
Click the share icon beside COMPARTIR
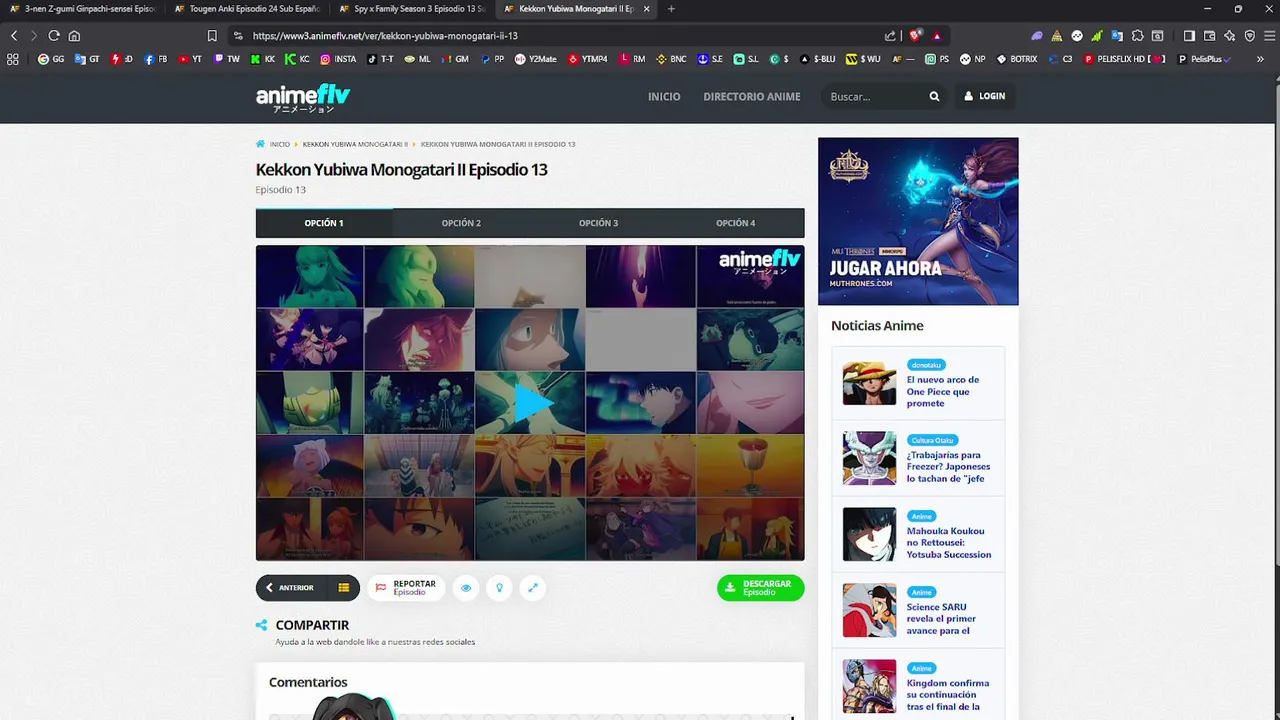tap(261, 625)
